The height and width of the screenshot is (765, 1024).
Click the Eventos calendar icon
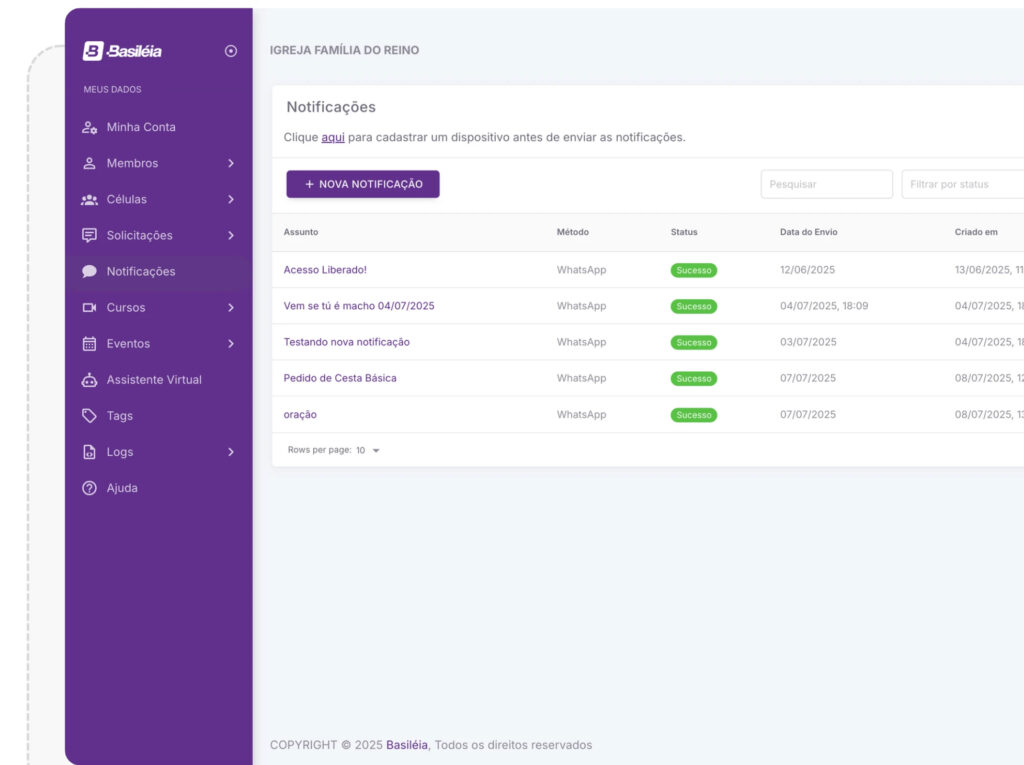(89, 344)
